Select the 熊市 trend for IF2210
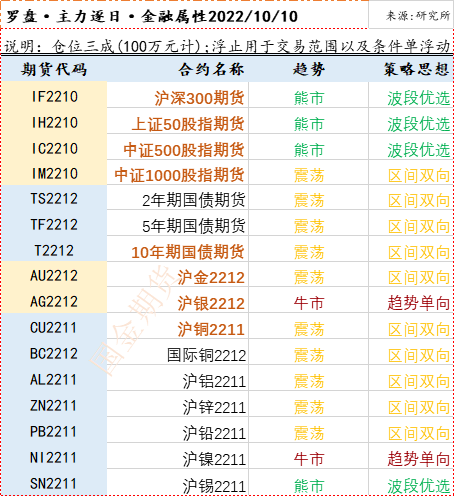 coord(309,98)
